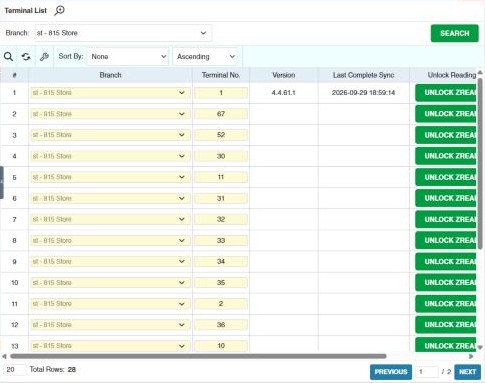Viewport: 485px width, 383px height.
Task: Click Terminal No. field in row 11
Action: 221,304
